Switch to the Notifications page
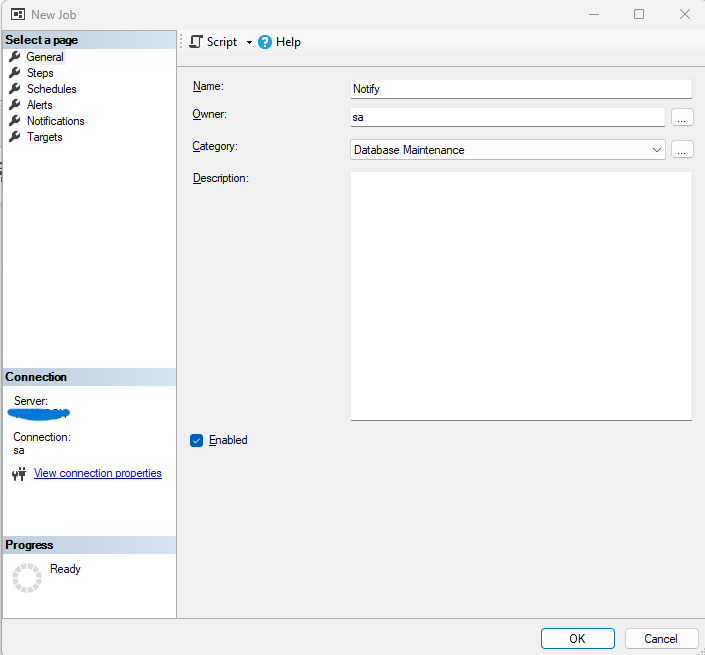The width and height of the screenshot is (705, 655). coord(55,121)
